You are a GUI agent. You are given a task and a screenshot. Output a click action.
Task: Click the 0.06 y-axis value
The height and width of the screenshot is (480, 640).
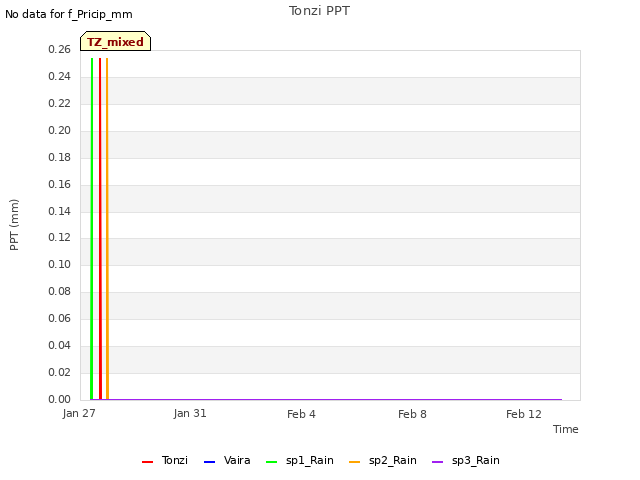point(59,318)
